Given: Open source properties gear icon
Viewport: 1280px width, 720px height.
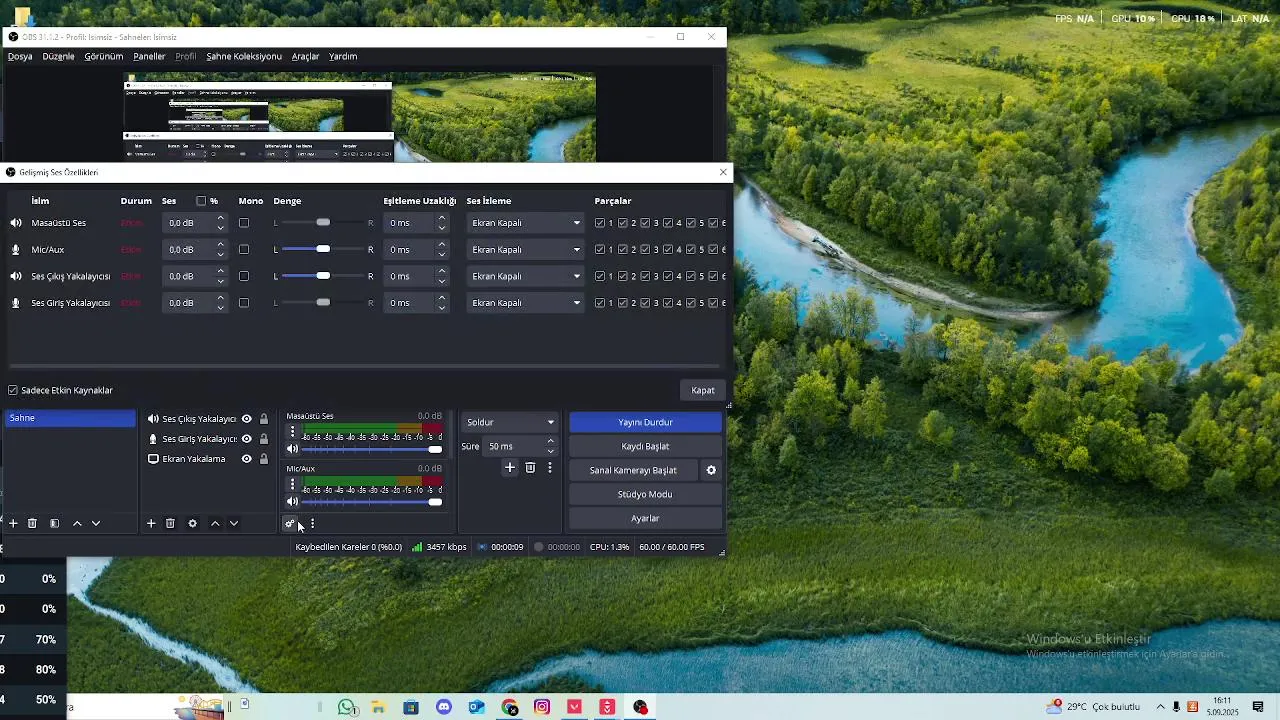Looking at the screenshot, I should (192, 523).
